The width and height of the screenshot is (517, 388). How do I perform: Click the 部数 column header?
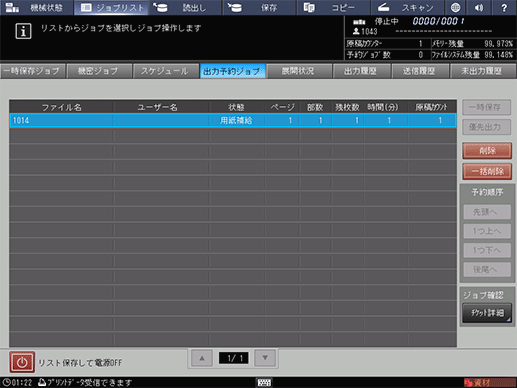click(315, 107)
